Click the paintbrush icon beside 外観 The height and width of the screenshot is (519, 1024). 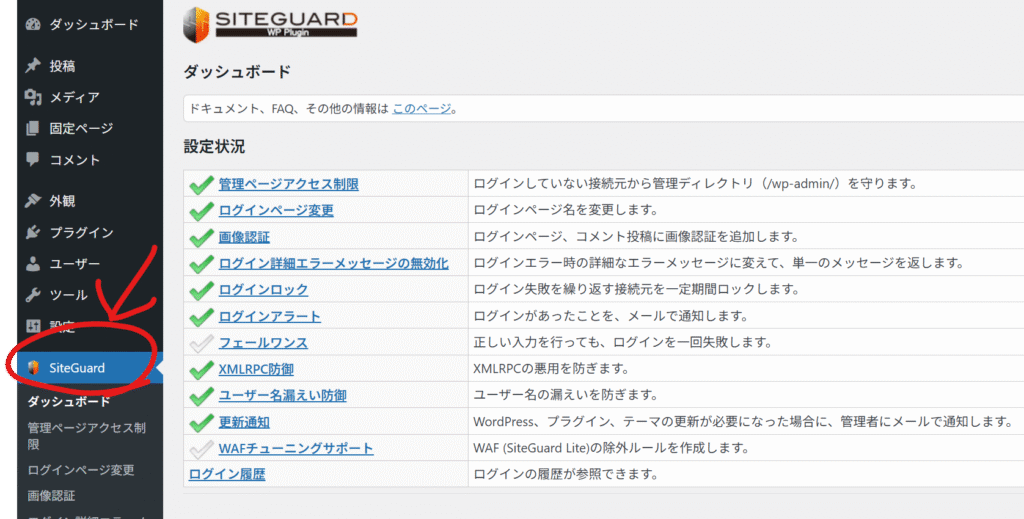click(33, 201)
